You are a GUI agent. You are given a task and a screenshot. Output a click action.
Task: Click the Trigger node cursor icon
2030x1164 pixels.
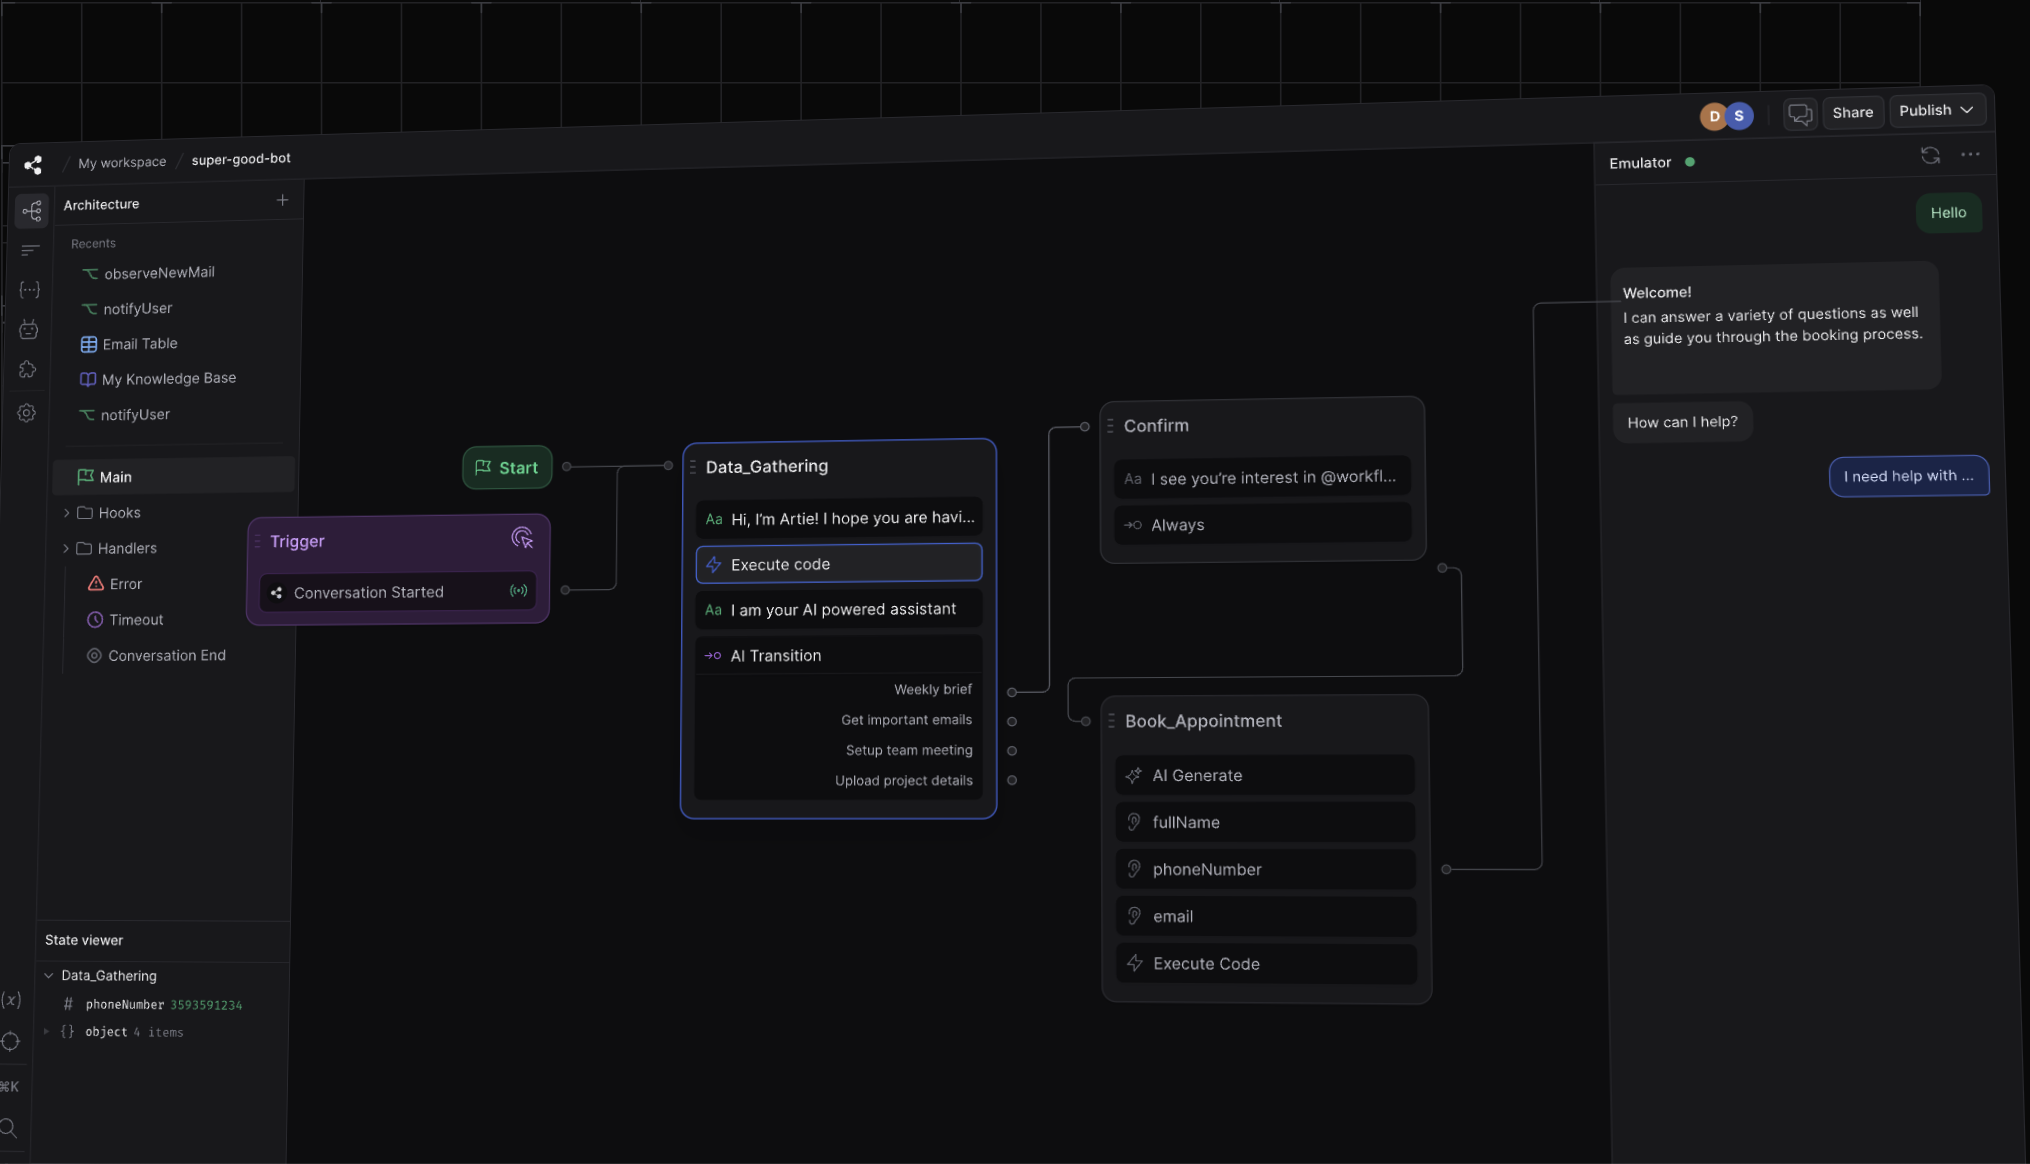coord(522,539)
